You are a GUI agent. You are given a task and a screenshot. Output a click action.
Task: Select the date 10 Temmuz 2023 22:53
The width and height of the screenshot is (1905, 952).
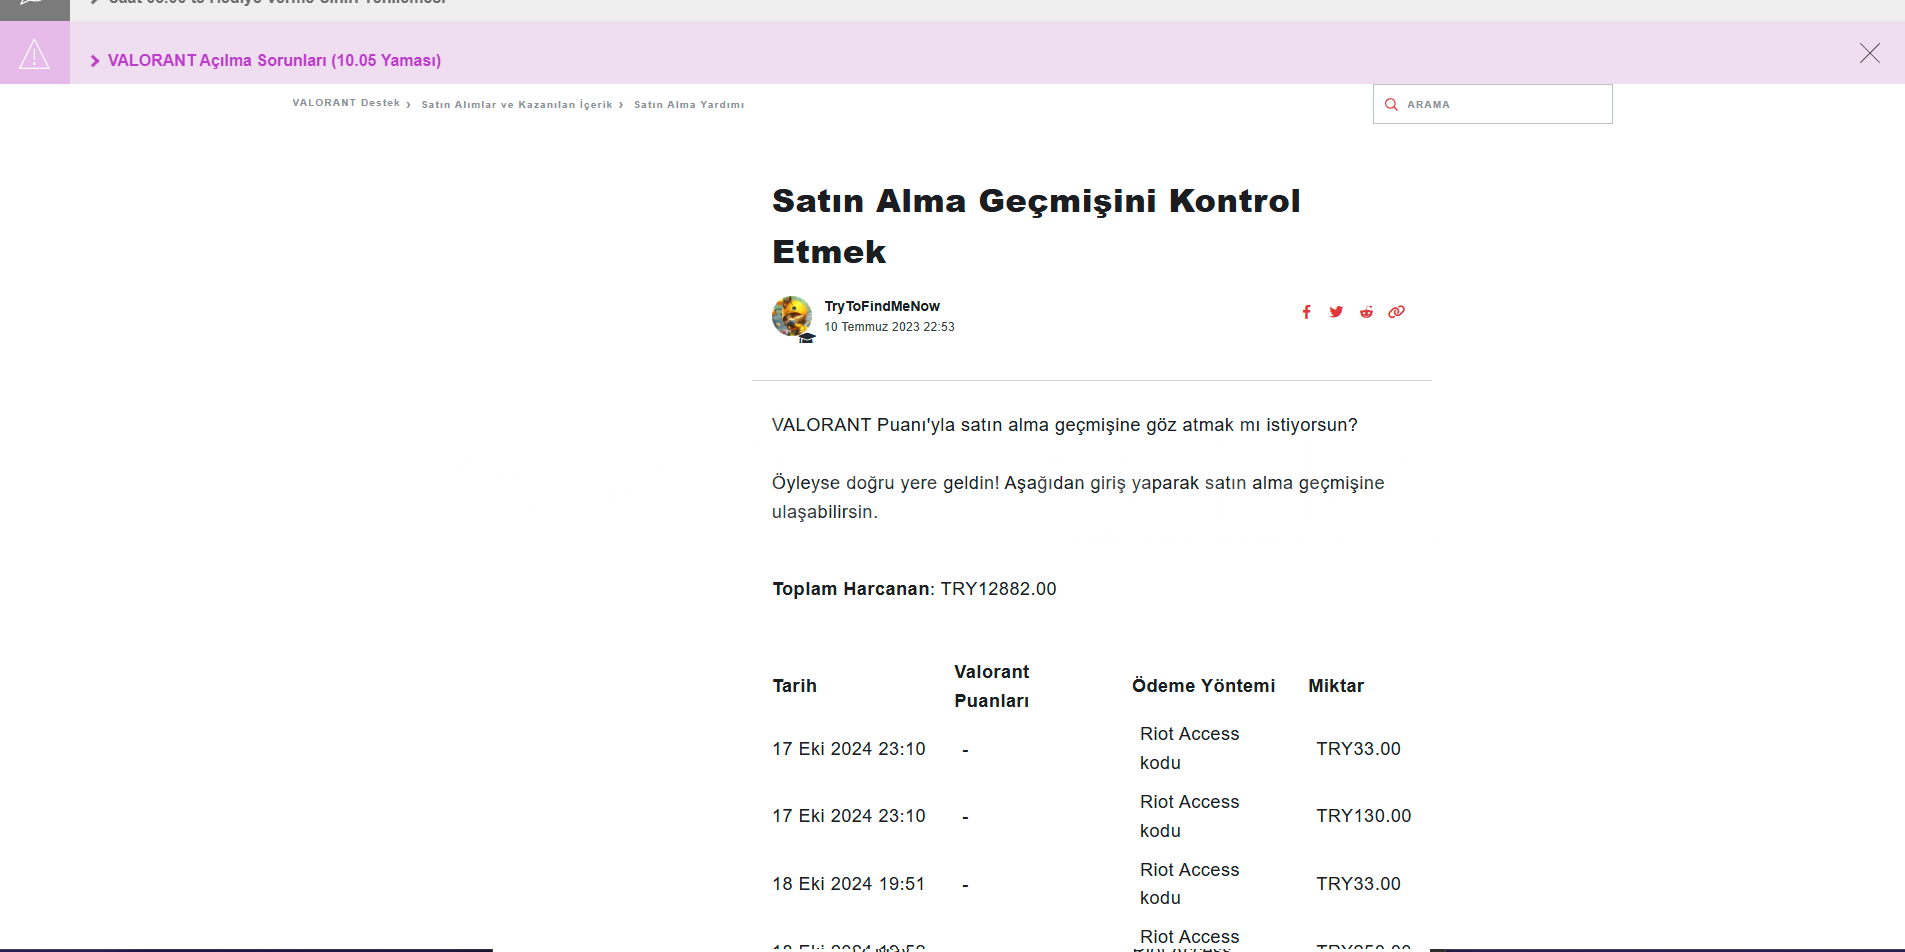point(889,327)
